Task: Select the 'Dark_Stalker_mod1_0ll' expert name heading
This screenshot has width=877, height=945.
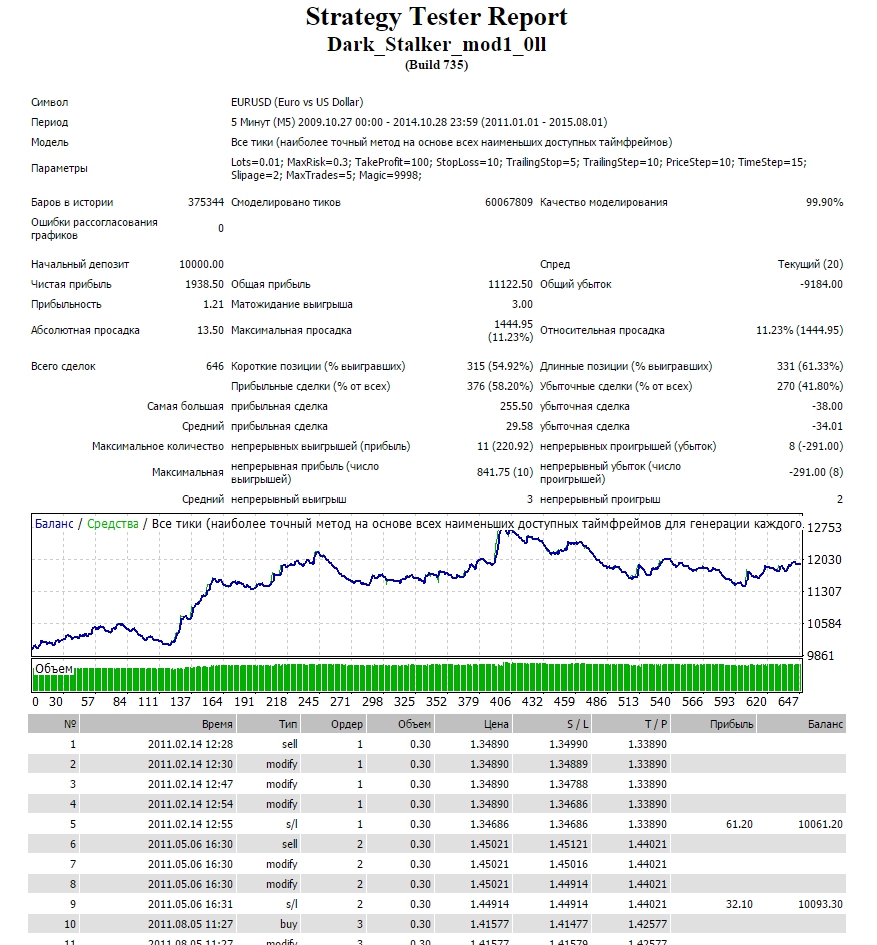Action: point(436,45)
